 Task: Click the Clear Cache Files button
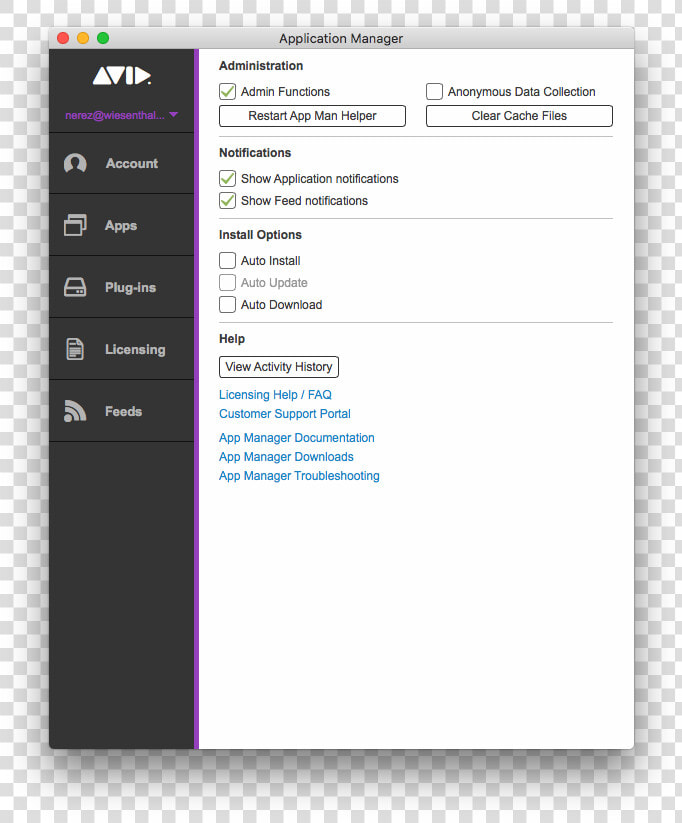point(519,116)
